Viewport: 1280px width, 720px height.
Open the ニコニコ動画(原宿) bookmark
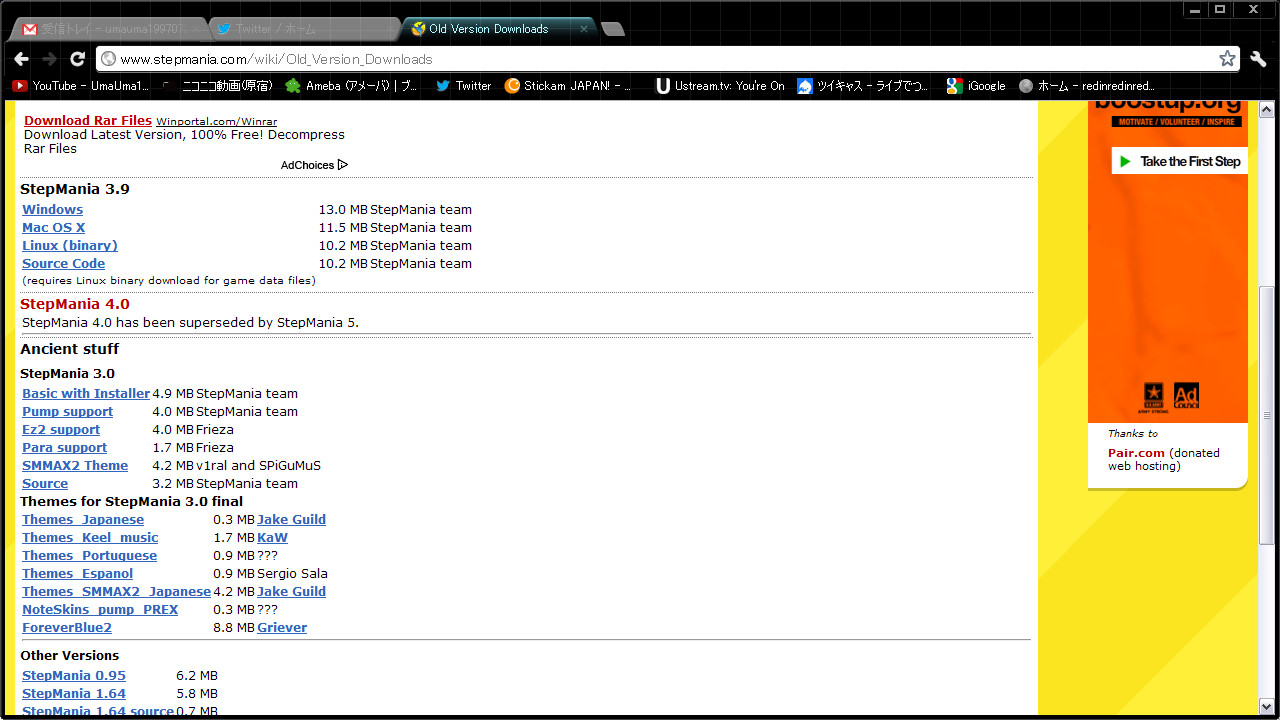tap(217, 86)
